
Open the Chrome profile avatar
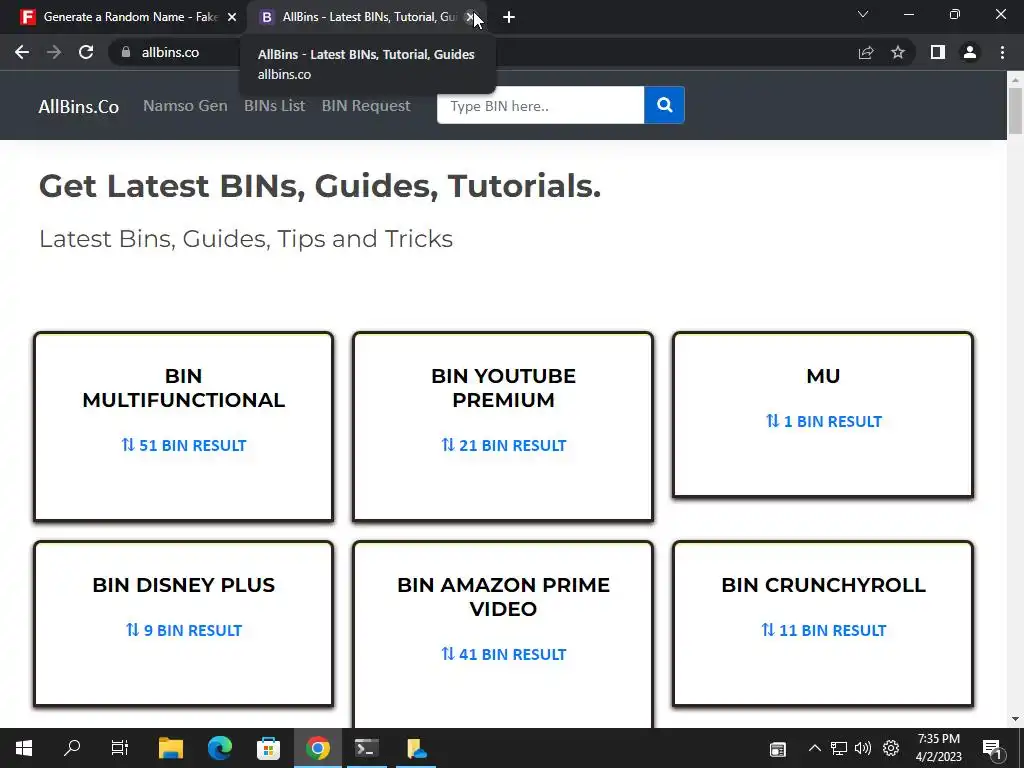[970, 52]
